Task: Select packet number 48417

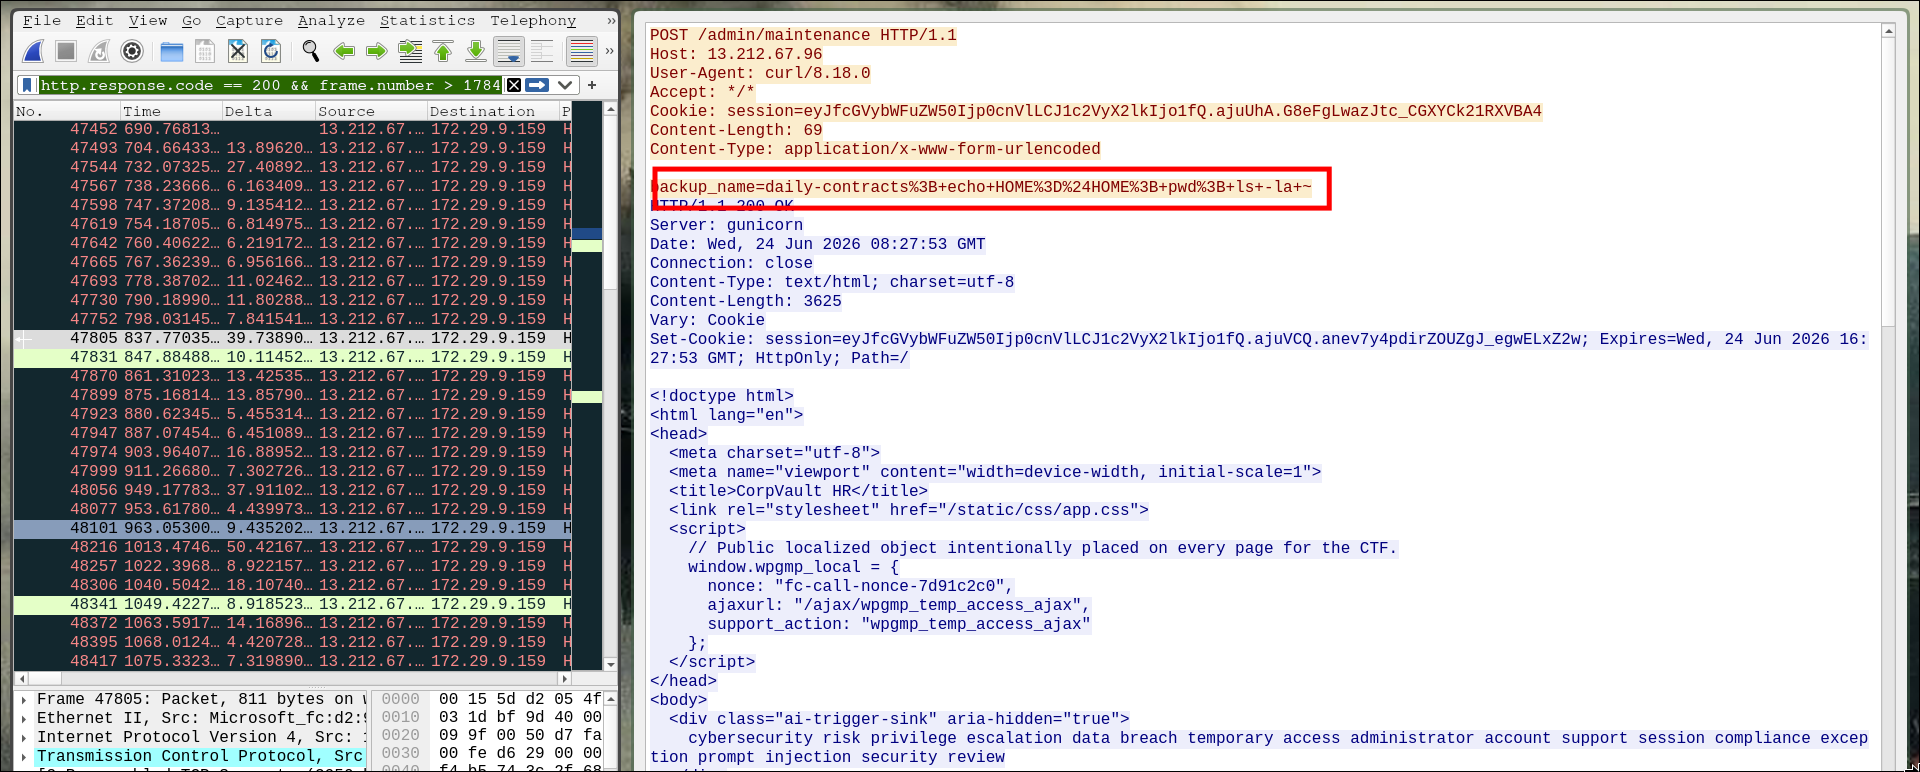Action: (x=293, y=661)
